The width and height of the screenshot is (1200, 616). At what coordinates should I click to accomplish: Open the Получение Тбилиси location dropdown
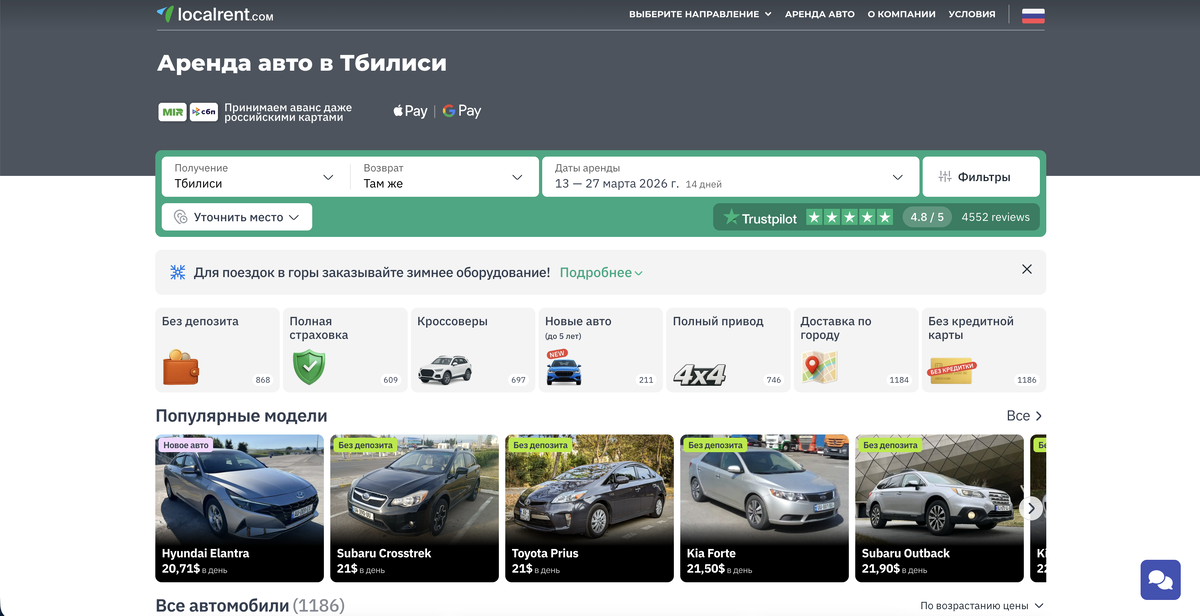255,177
